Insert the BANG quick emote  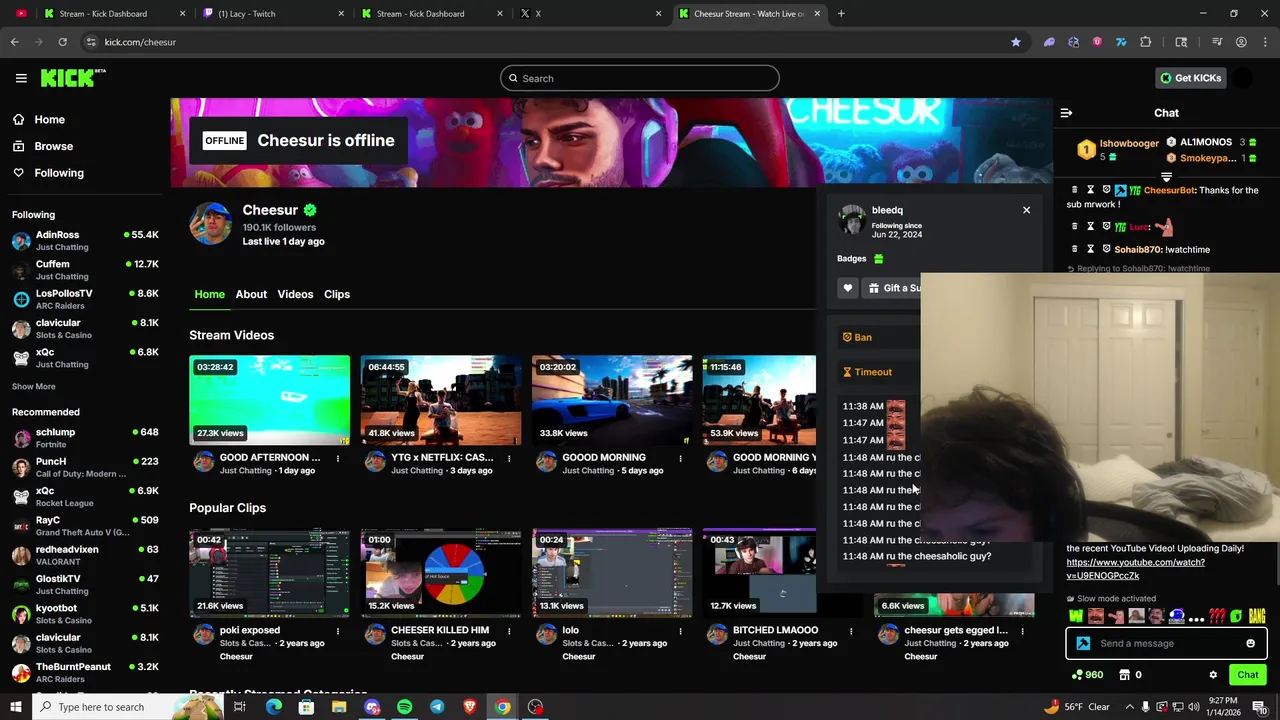(x=1257, y=617)
